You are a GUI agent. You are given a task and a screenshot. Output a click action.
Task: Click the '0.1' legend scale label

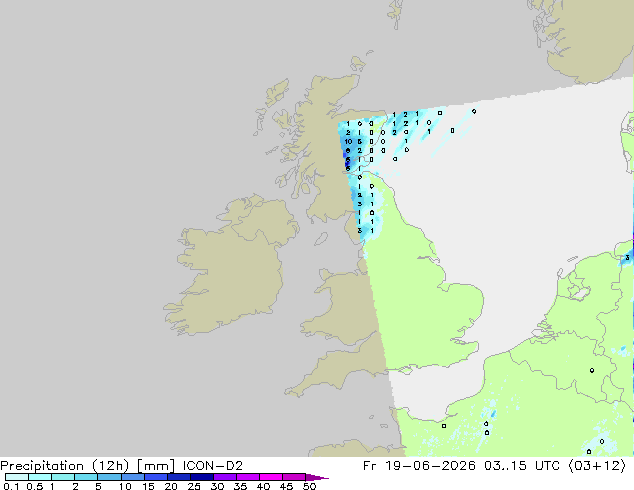[11, 486]
